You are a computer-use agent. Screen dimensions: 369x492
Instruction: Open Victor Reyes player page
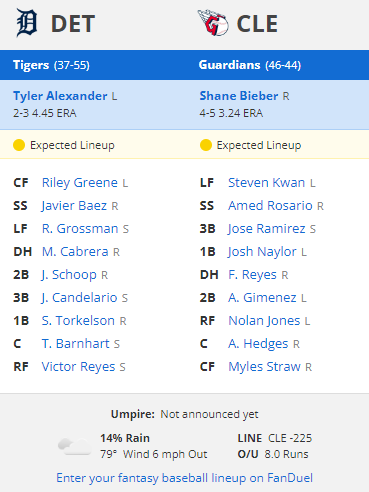[78, 367]
